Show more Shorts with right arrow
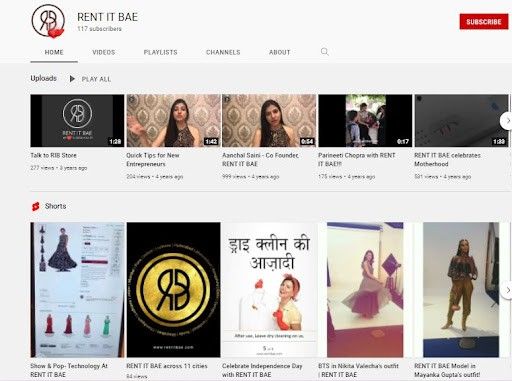The height and width of the screenshot is (381, 512). point(507,290)
